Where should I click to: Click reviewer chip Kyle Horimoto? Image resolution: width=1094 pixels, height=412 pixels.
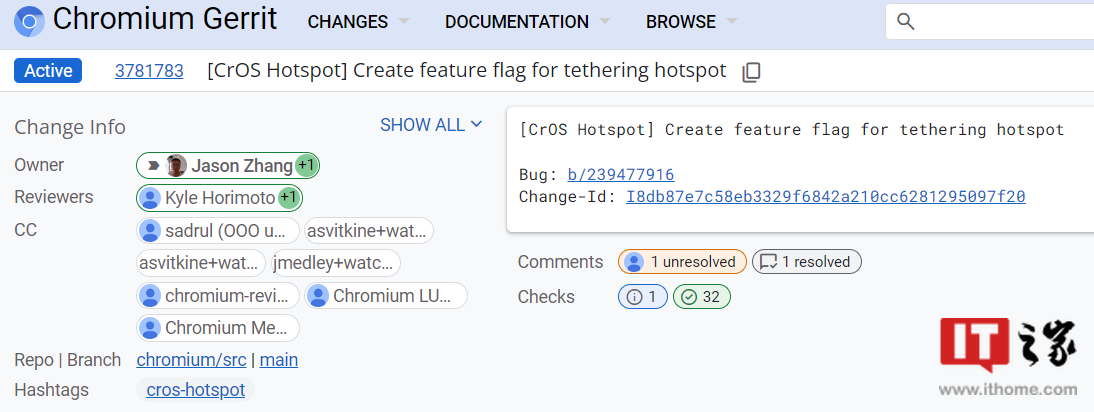click(x=219, y=198)
